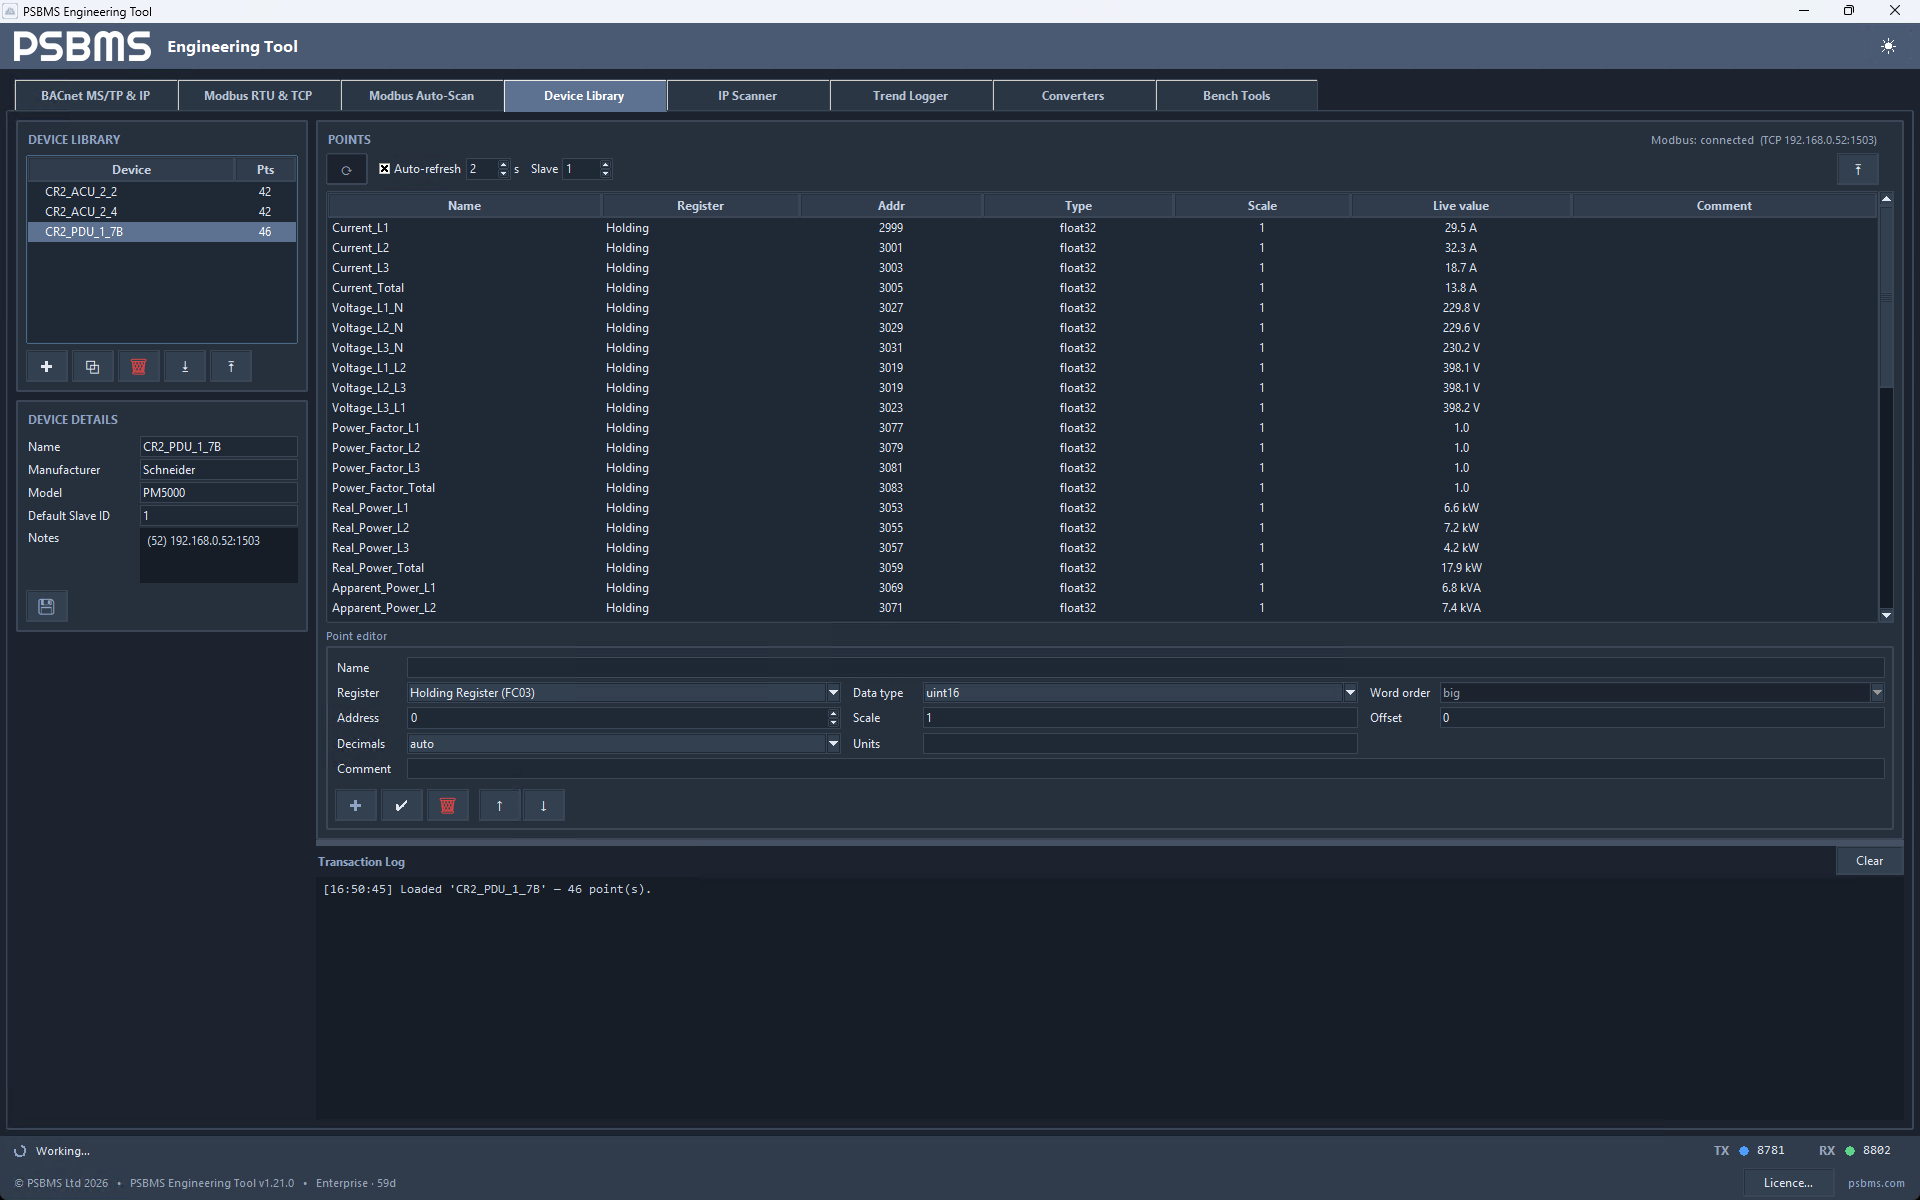This screenshot has width=1920, height=1200.
Task: Add a new device to the library
Action: 46,367
